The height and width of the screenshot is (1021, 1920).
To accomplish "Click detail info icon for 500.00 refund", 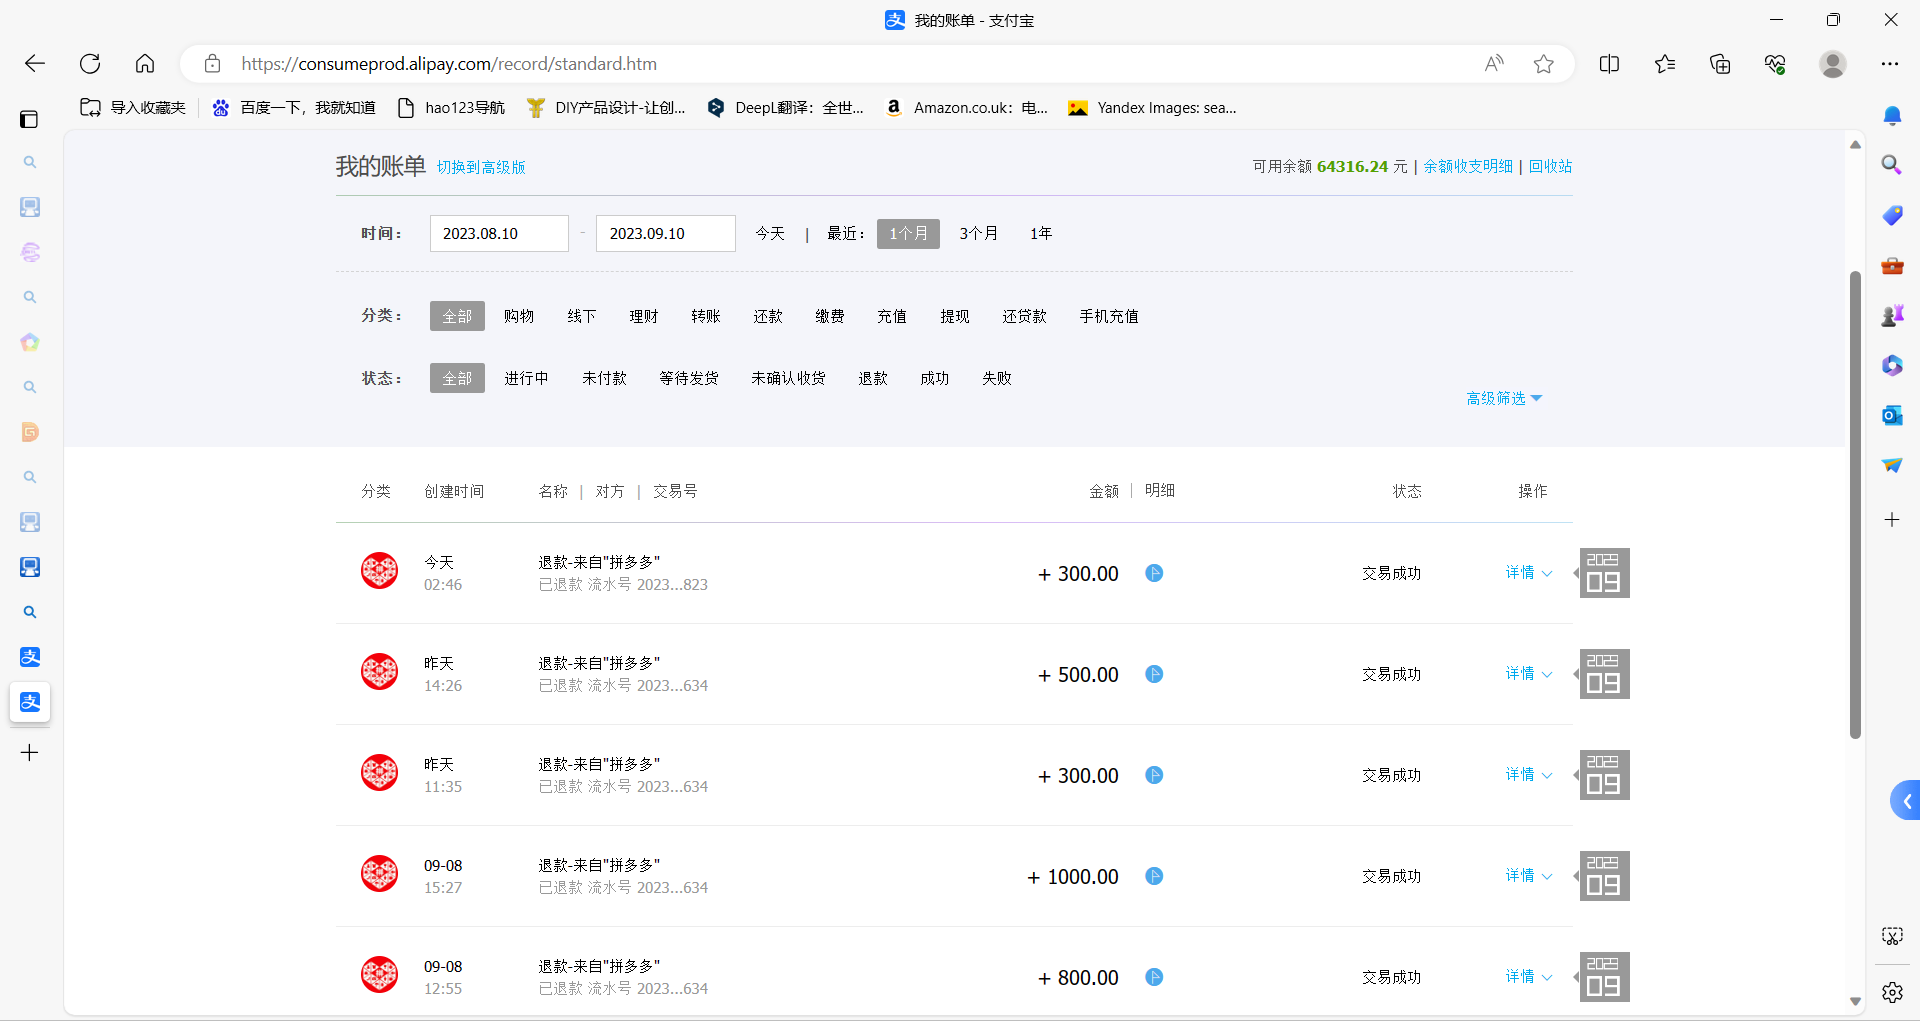I will point(1154,674).
